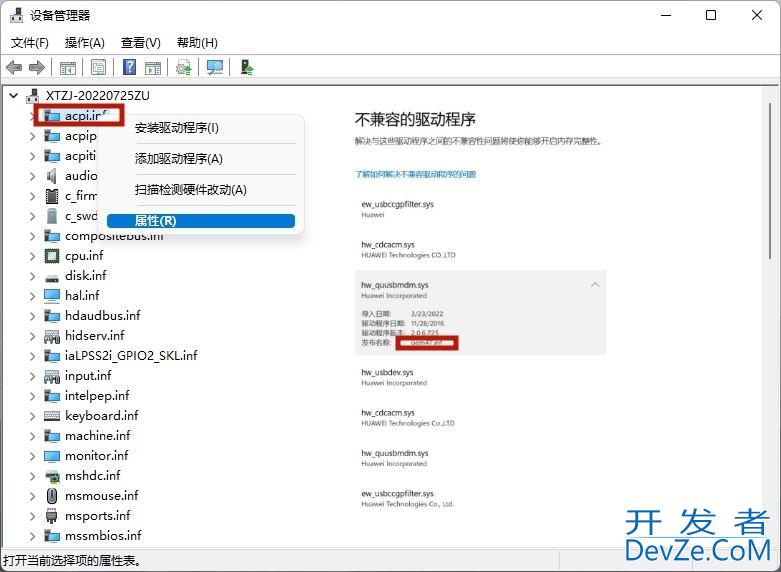Click the folder icon beside machine.inf

(x=52, y=436)
